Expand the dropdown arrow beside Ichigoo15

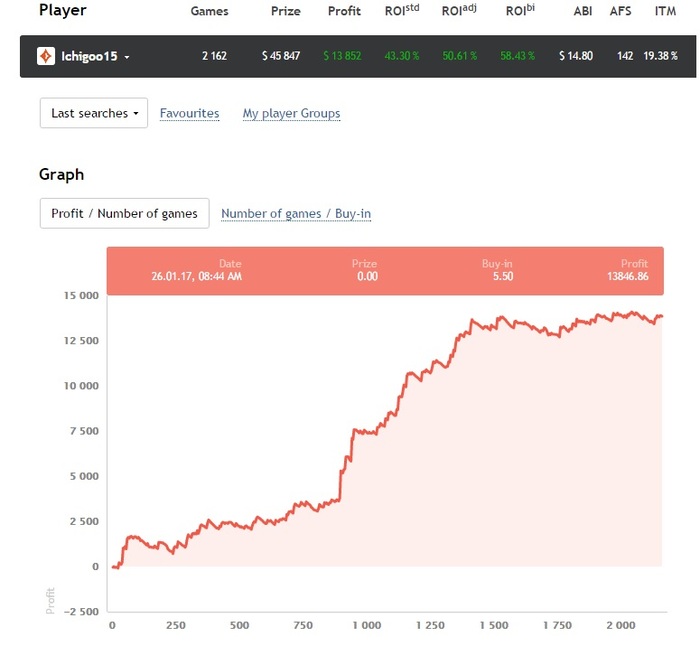pyautogui.click(x=127, y=57)
